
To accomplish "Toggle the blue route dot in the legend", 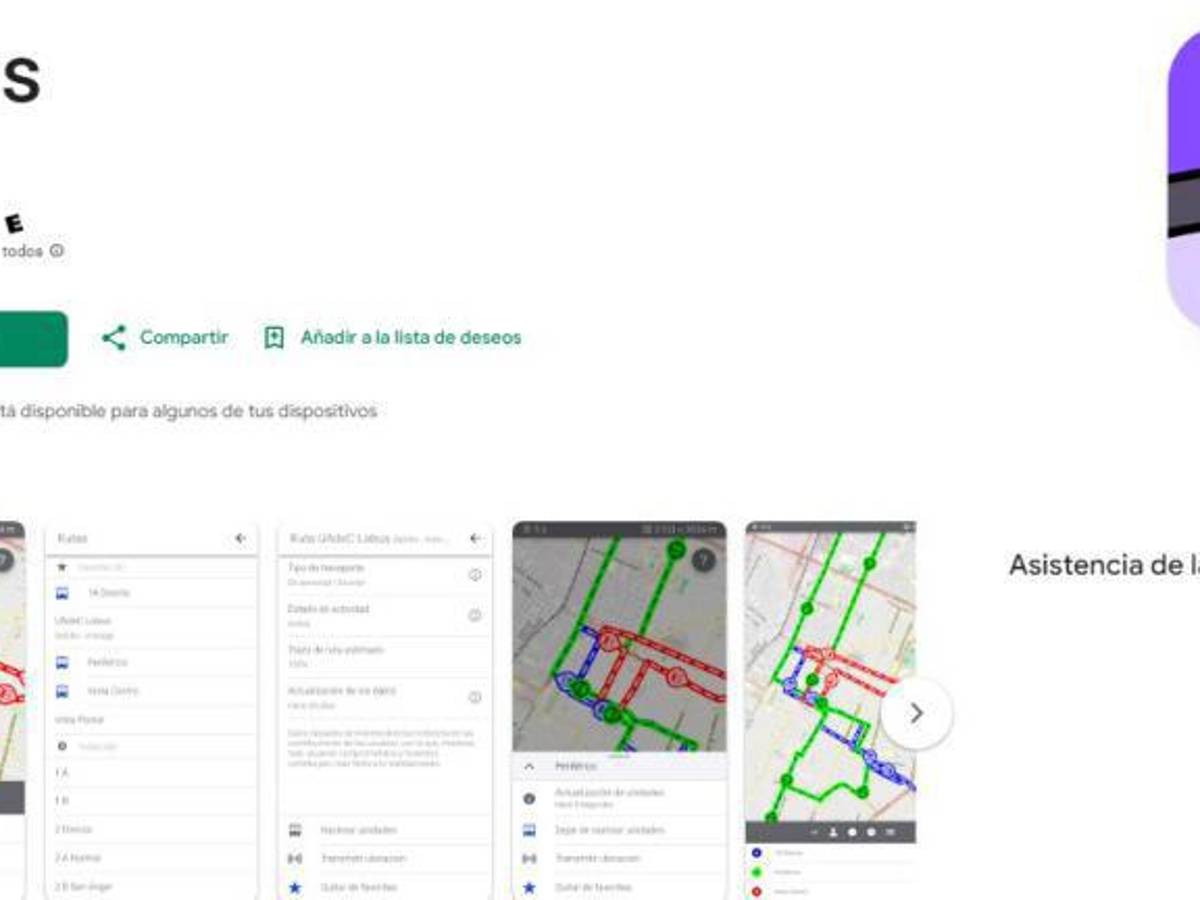I will click(756, 852).
